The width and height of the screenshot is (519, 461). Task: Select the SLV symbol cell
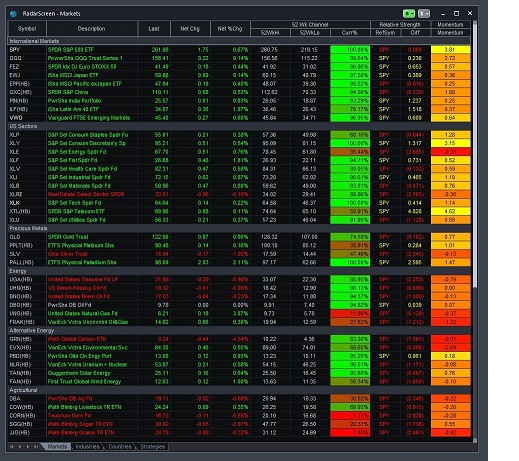coord(27,254)
